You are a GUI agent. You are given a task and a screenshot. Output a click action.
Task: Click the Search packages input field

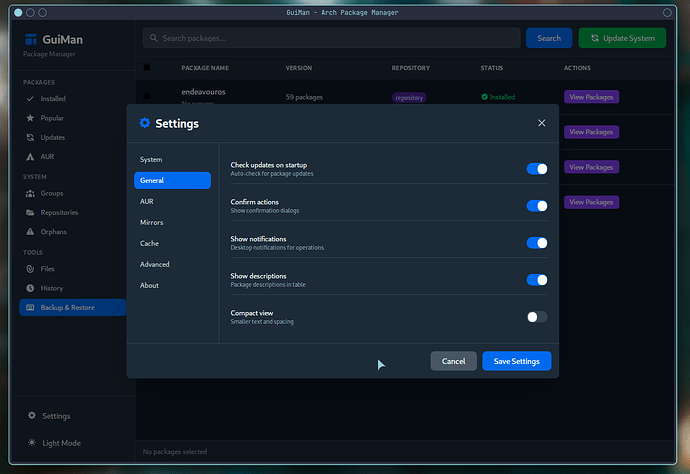330,38
